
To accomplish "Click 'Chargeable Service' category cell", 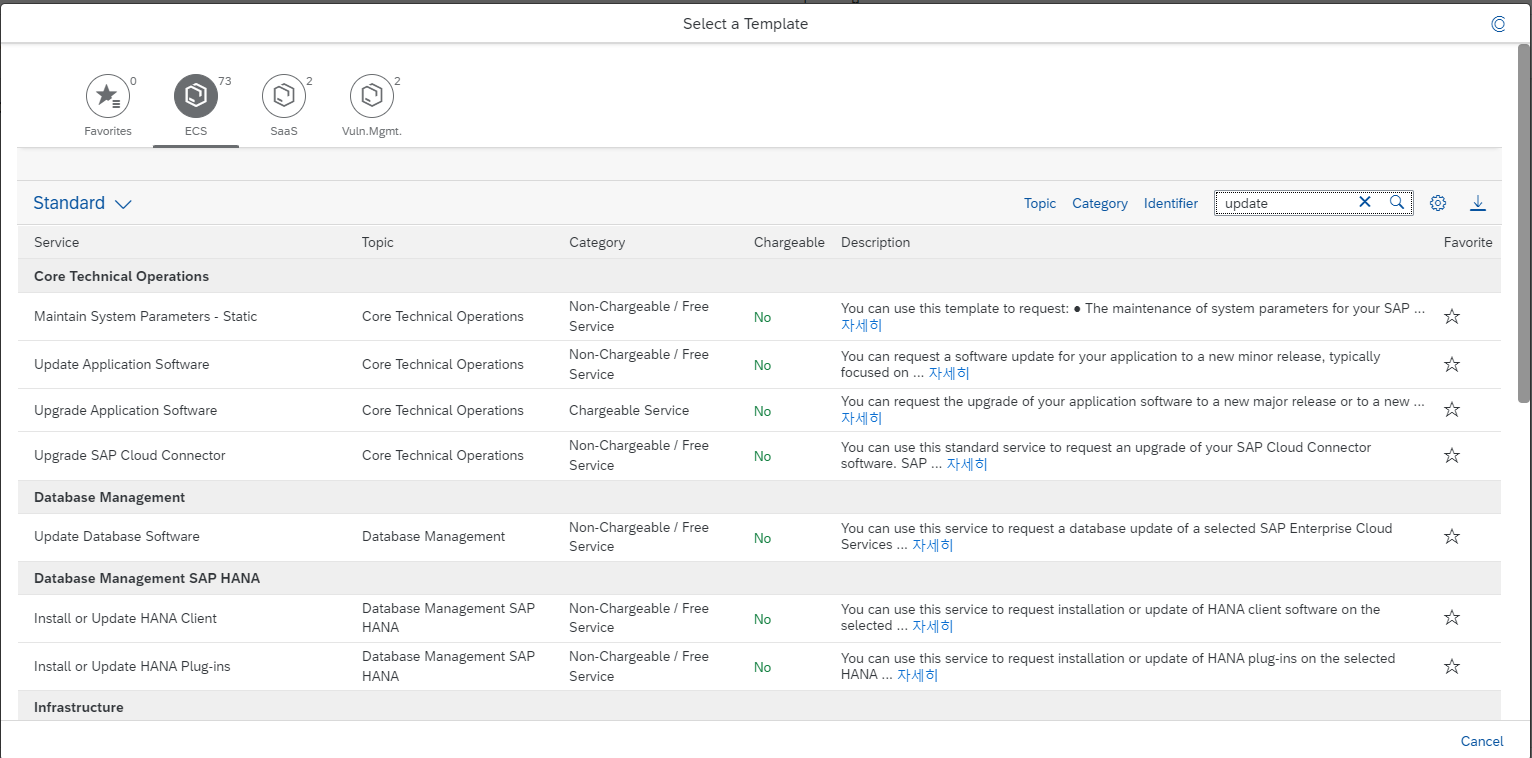I will click(629, 410).
